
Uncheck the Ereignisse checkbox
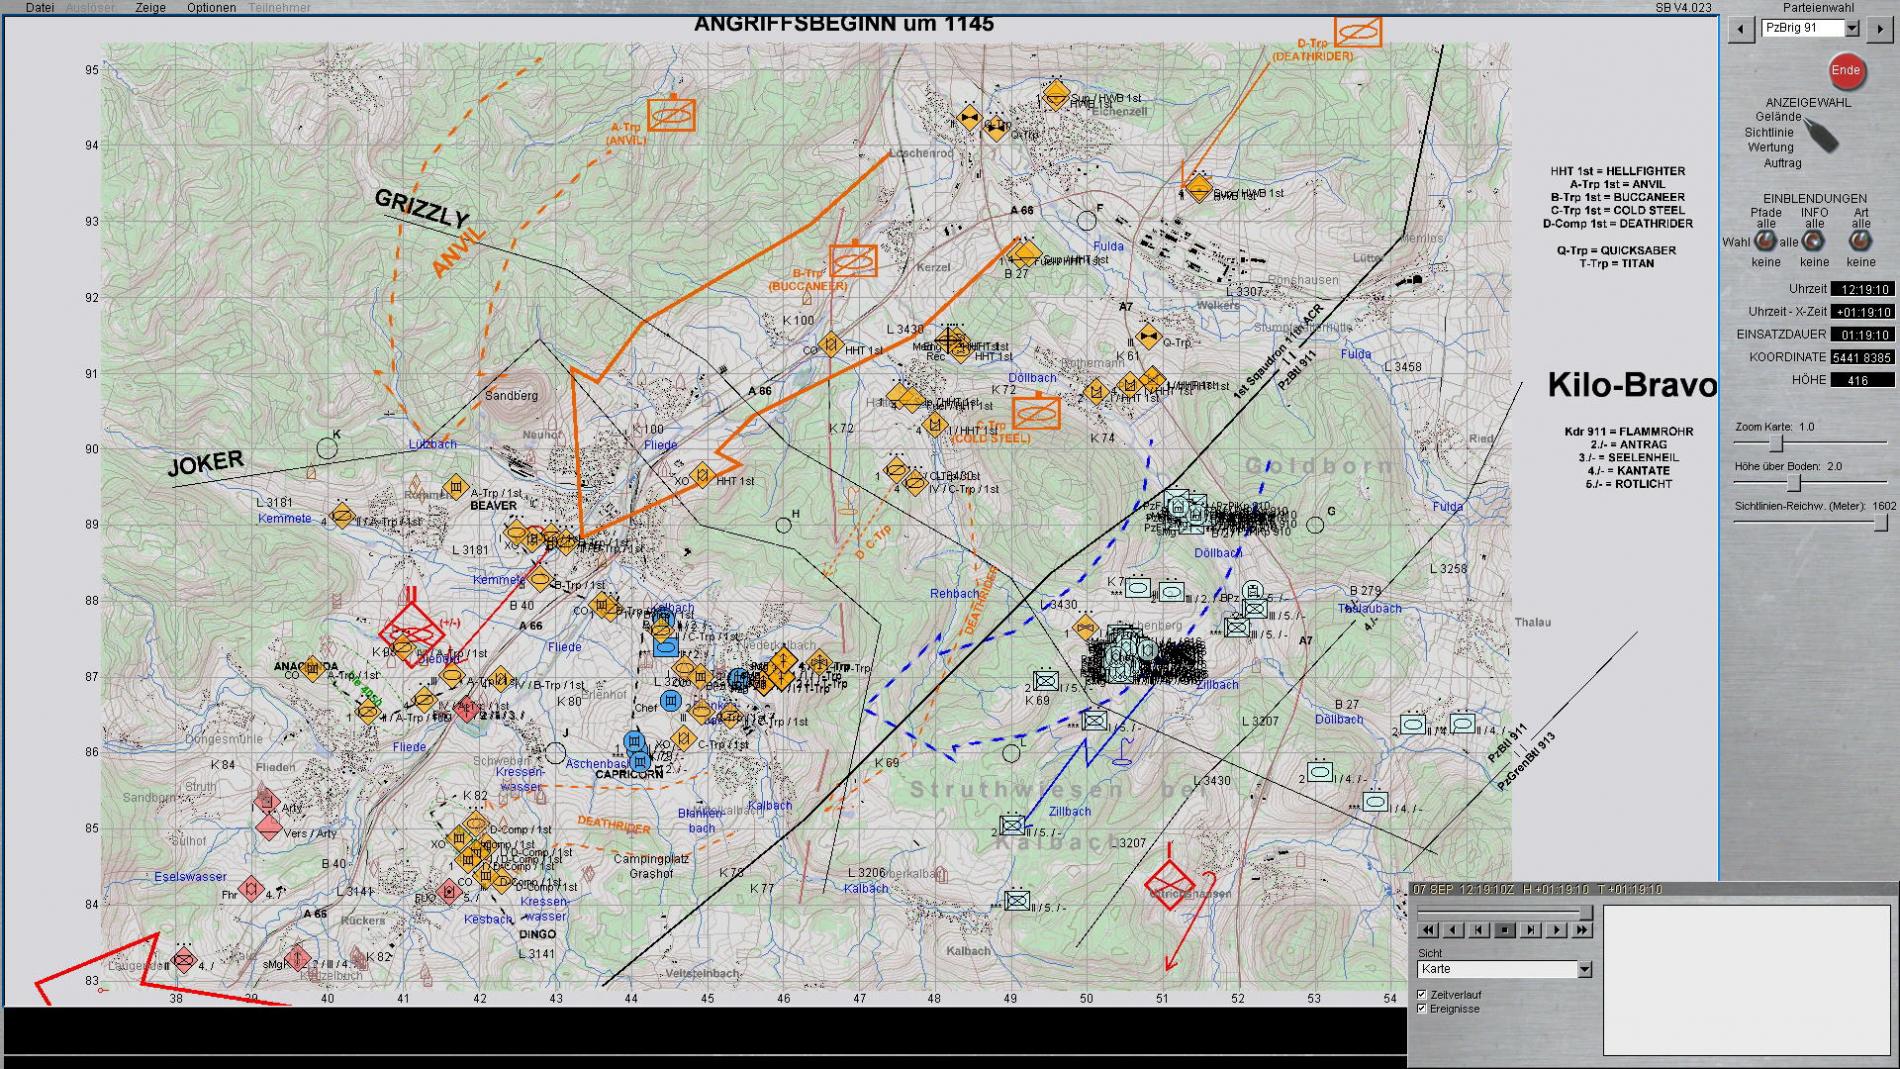coord(1422,1008)
